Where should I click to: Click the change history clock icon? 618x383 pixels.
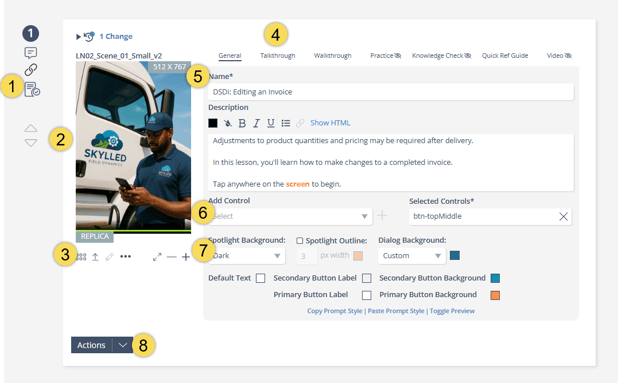point(89,36)
